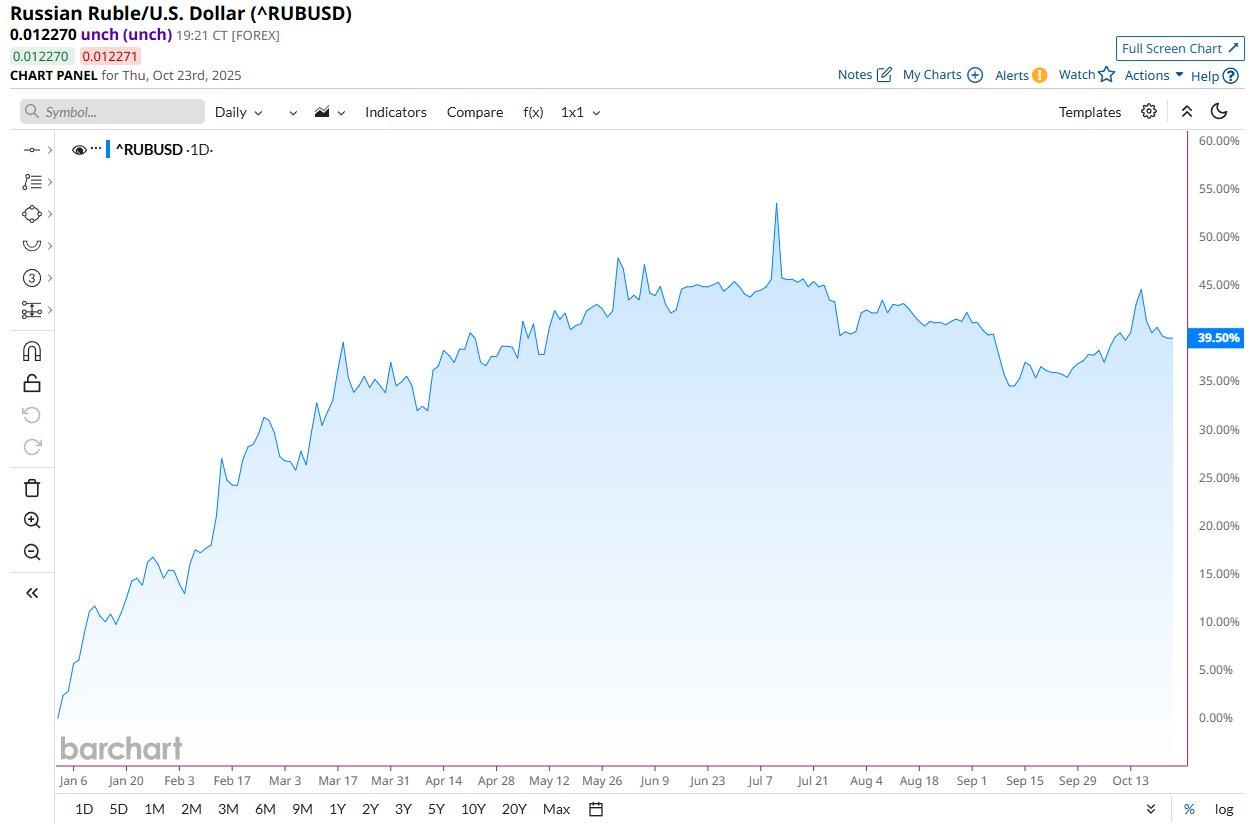1248x825 pixels.
Task: Toggle the percent scale button
Action: point(1189,809)
